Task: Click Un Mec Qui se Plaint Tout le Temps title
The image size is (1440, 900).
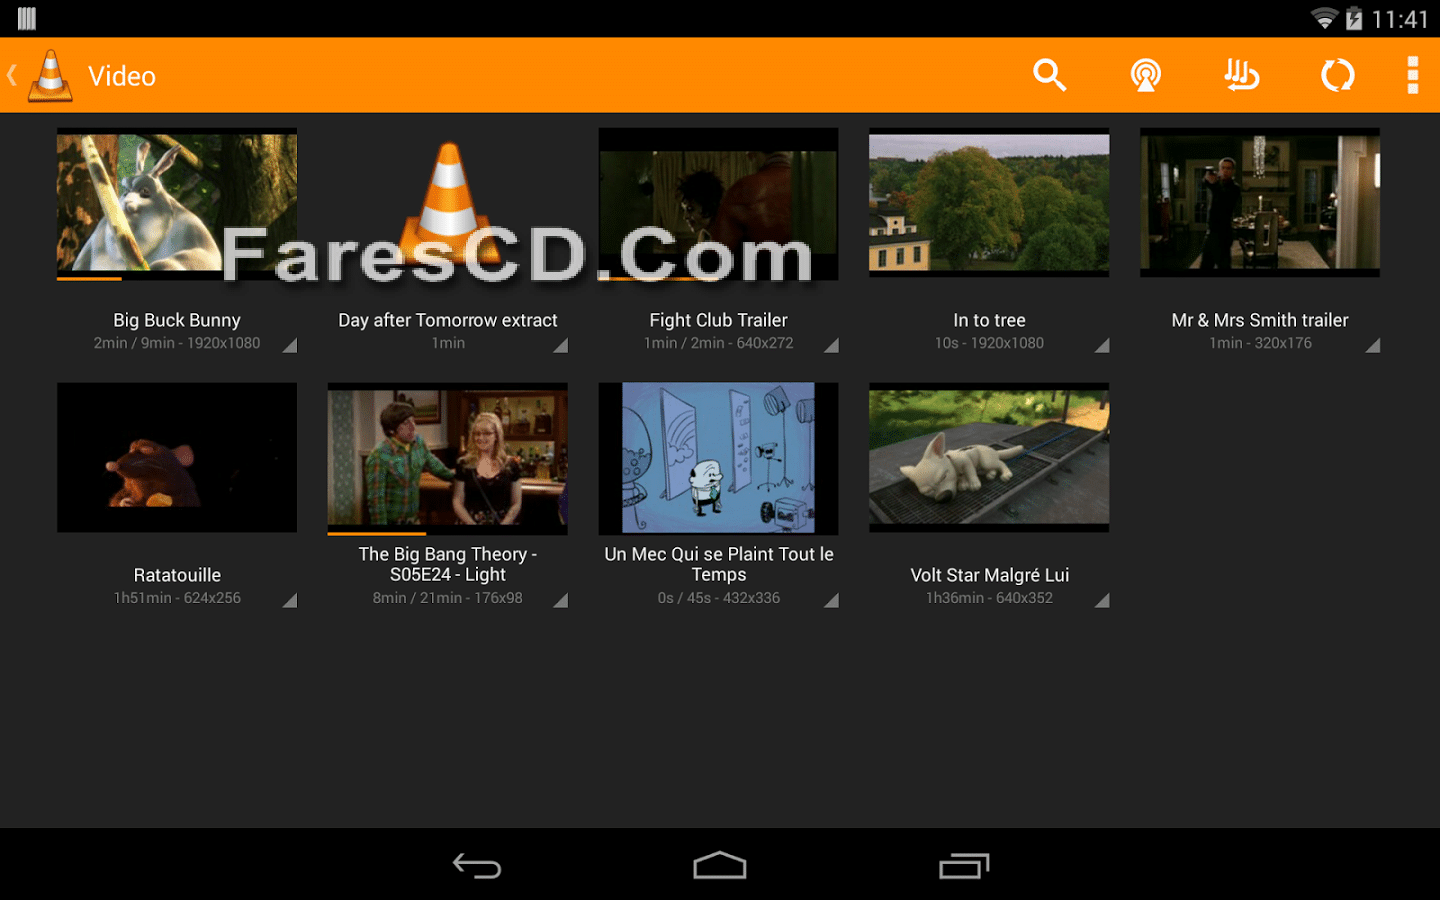Action: [718, 564]
